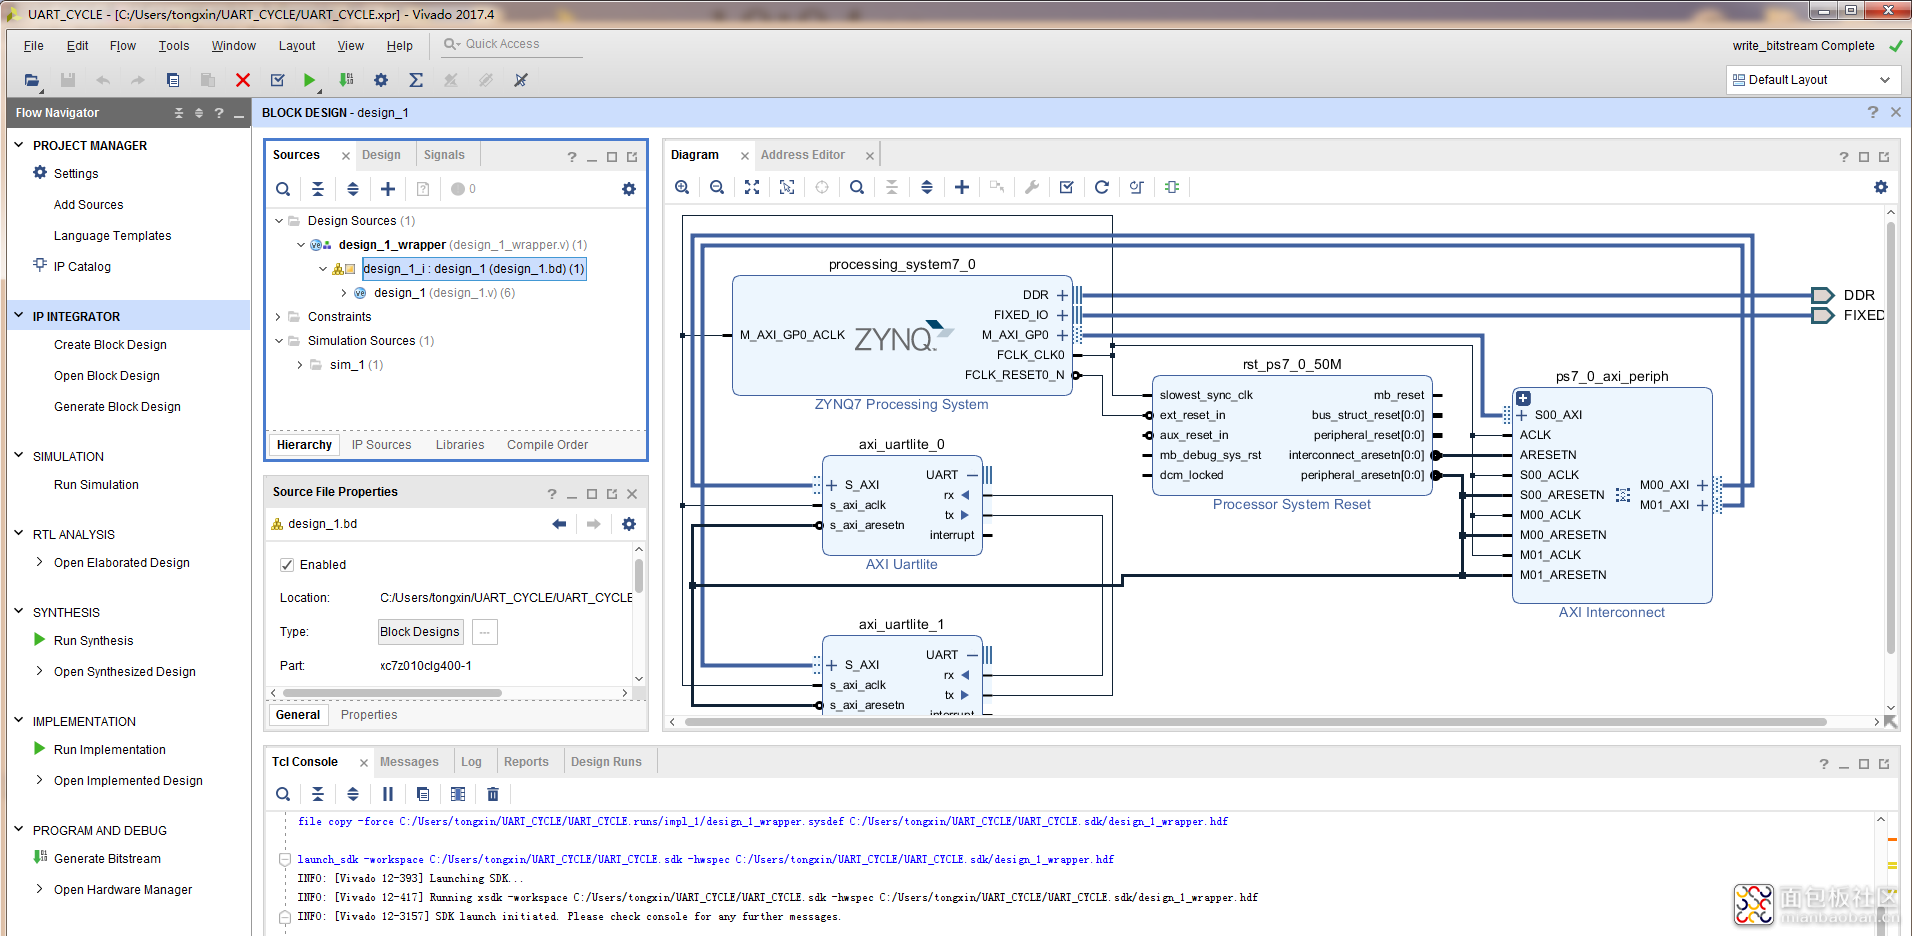Viewport: 1912px width, 936px height.
Task: Switch to Address Editor tab
Action: [802, 155]
